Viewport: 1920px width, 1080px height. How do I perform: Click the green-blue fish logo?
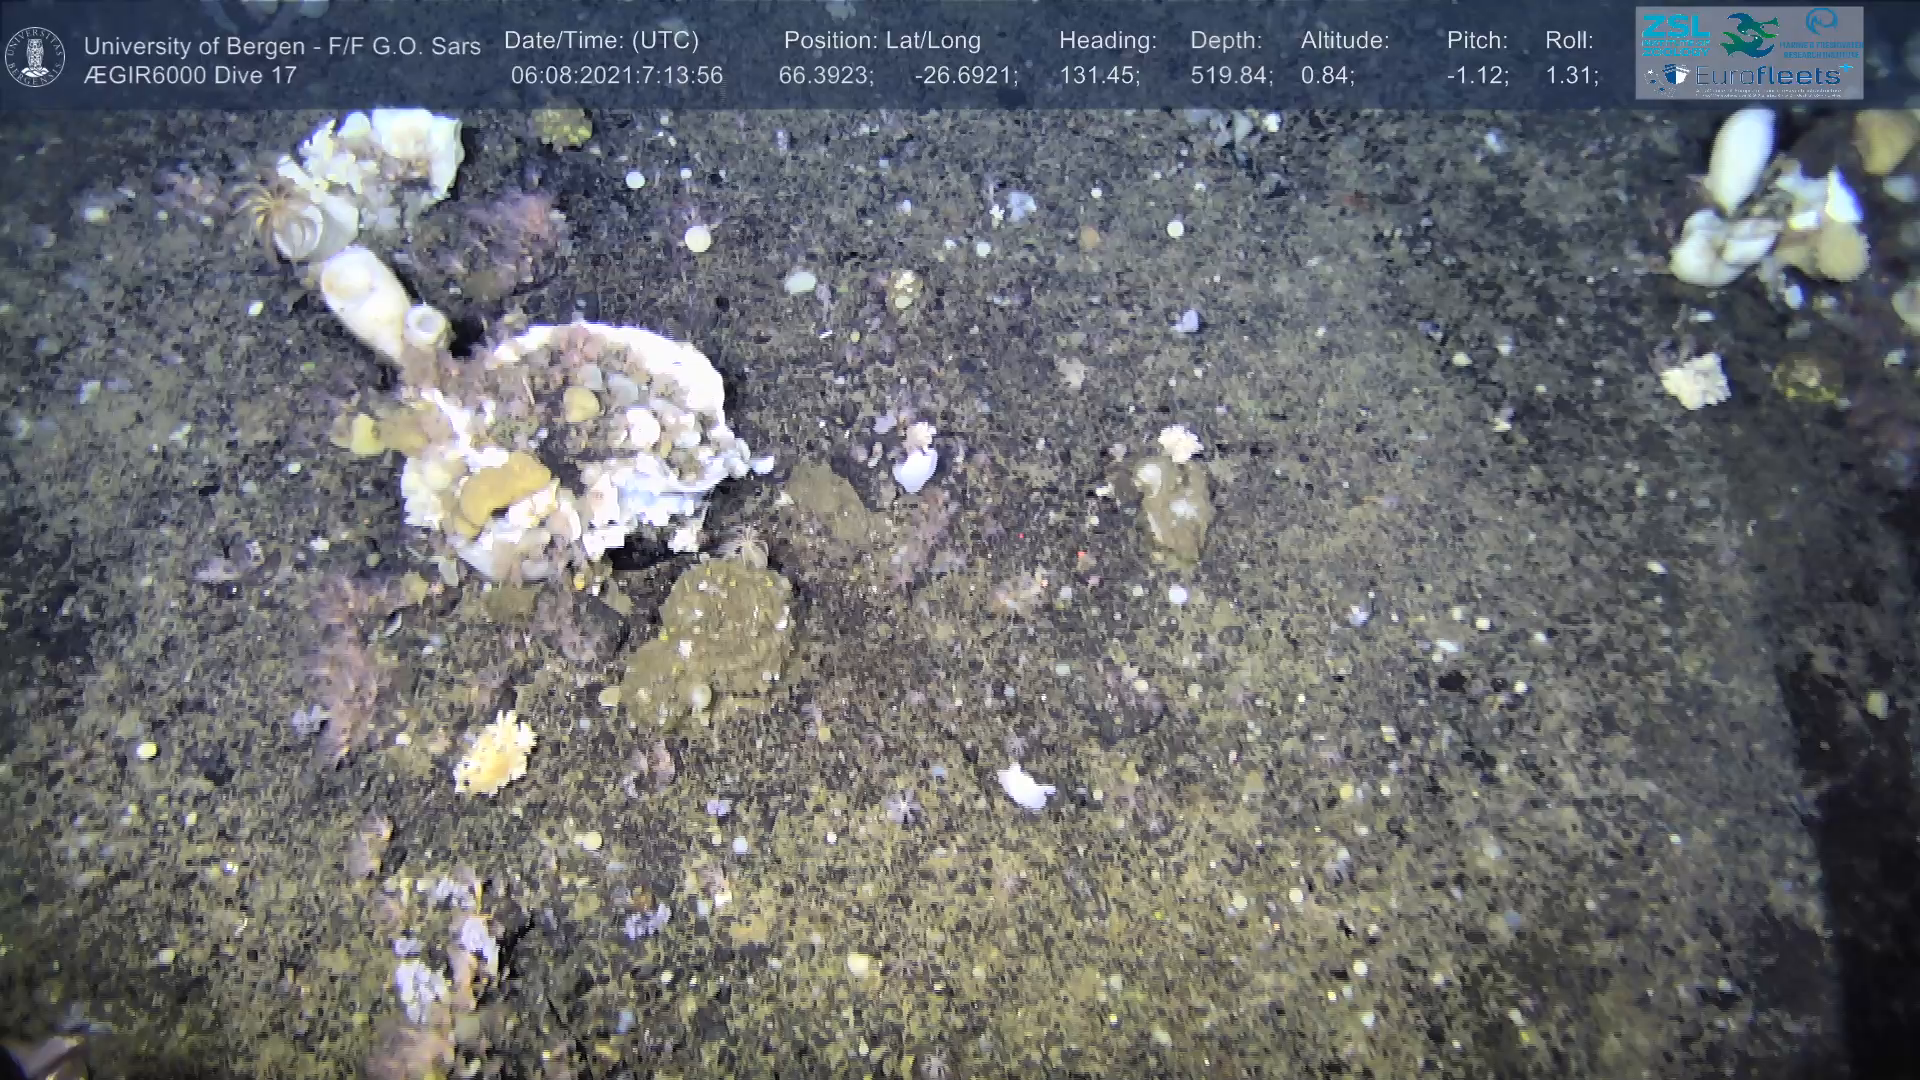click(x=1748, y=35)
